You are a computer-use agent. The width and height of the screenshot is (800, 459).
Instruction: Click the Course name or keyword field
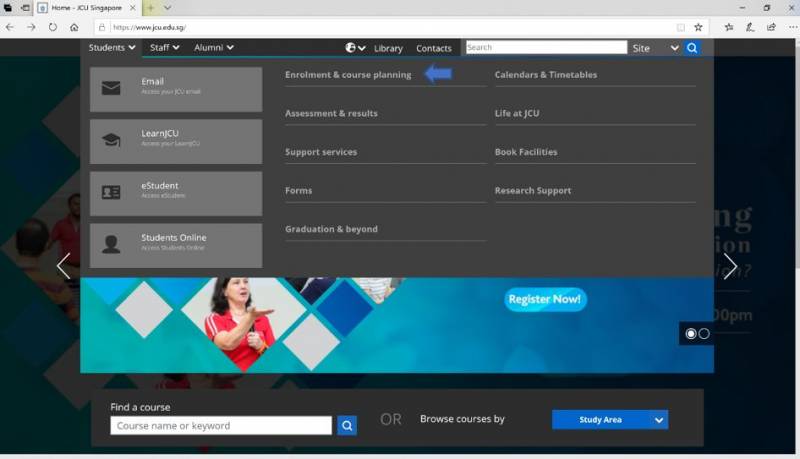[221, 425]
